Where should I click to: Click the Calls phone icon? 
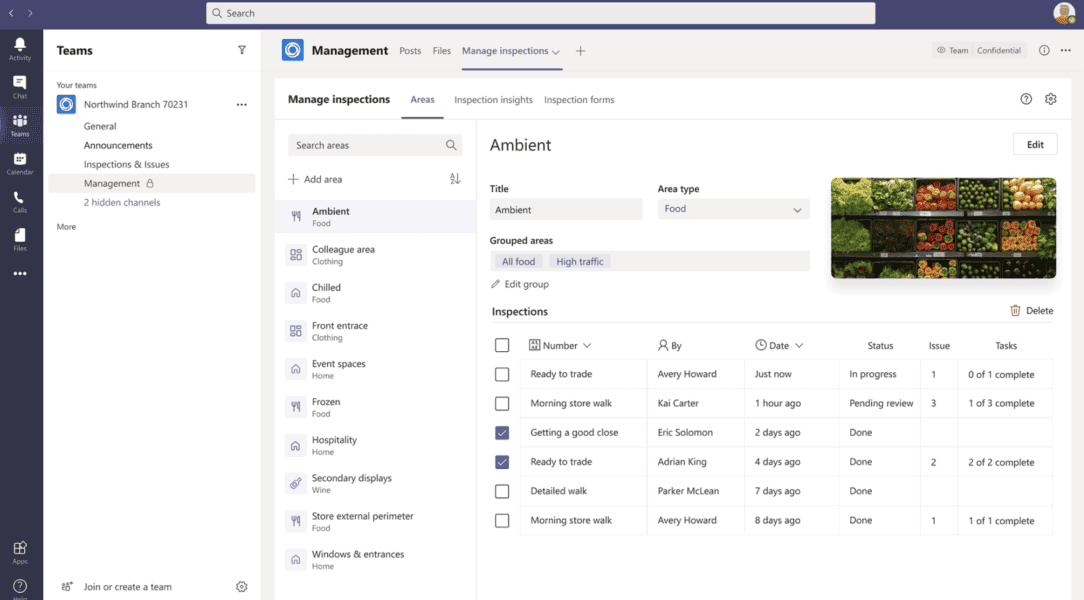pyautogui.click(x=20, y=200)
